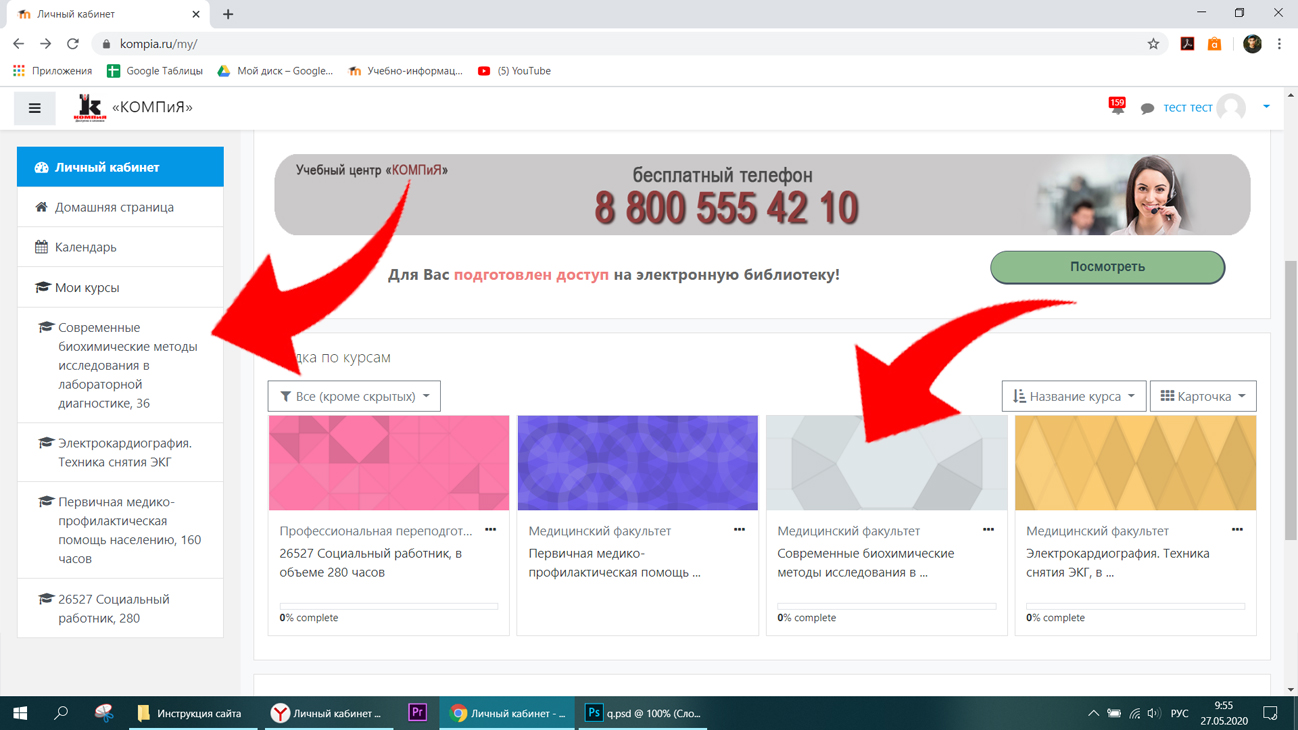The image size is (1298, 730).
Task: Open notifications bell with 159 badge
Action: 1117,106
